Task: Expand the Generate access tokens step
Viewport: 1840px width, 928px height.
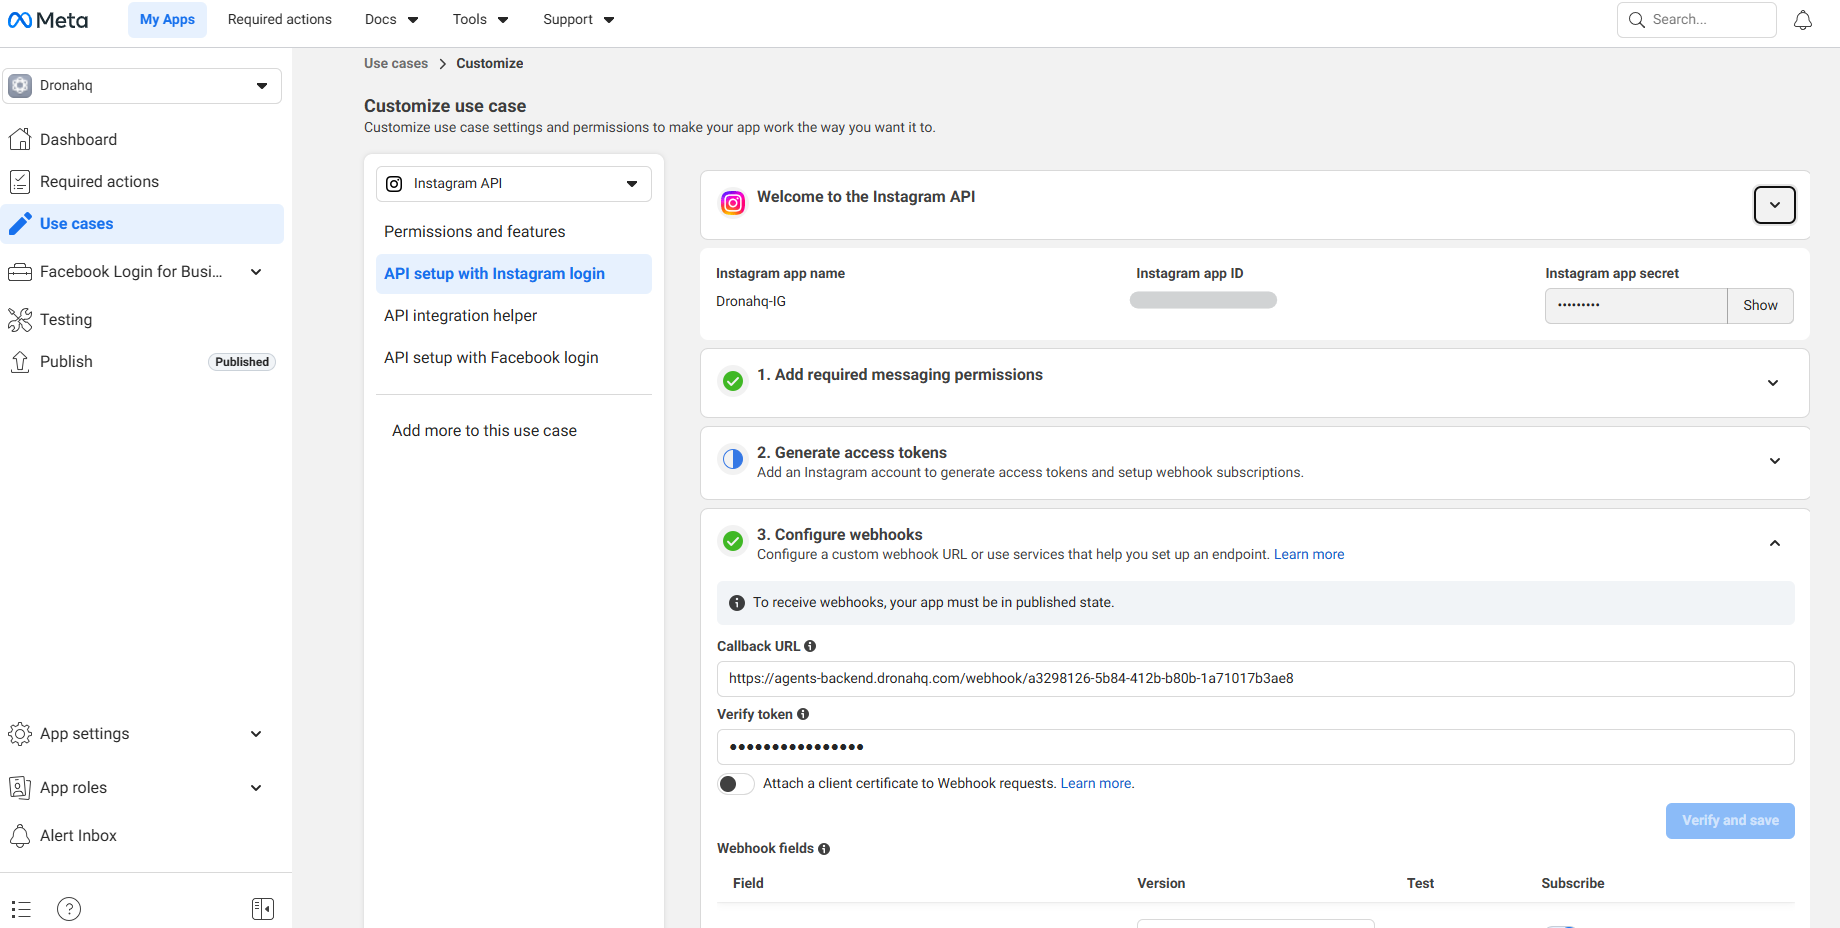Action: point(1775,461)
